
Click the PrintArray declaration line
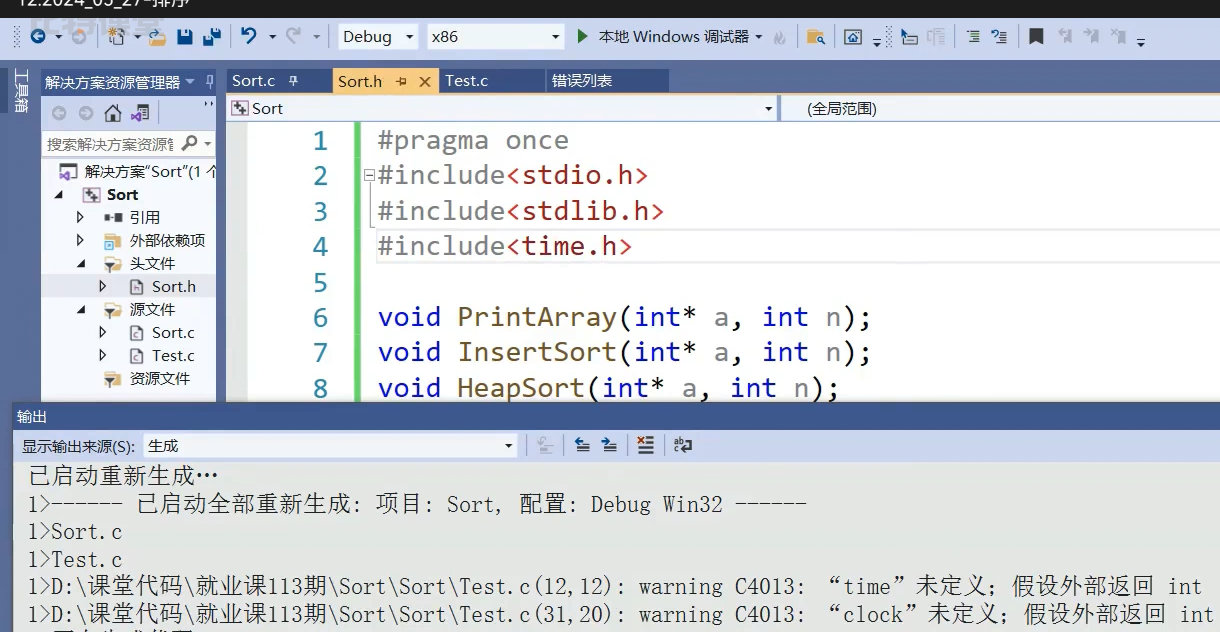(x=625, y=317)
